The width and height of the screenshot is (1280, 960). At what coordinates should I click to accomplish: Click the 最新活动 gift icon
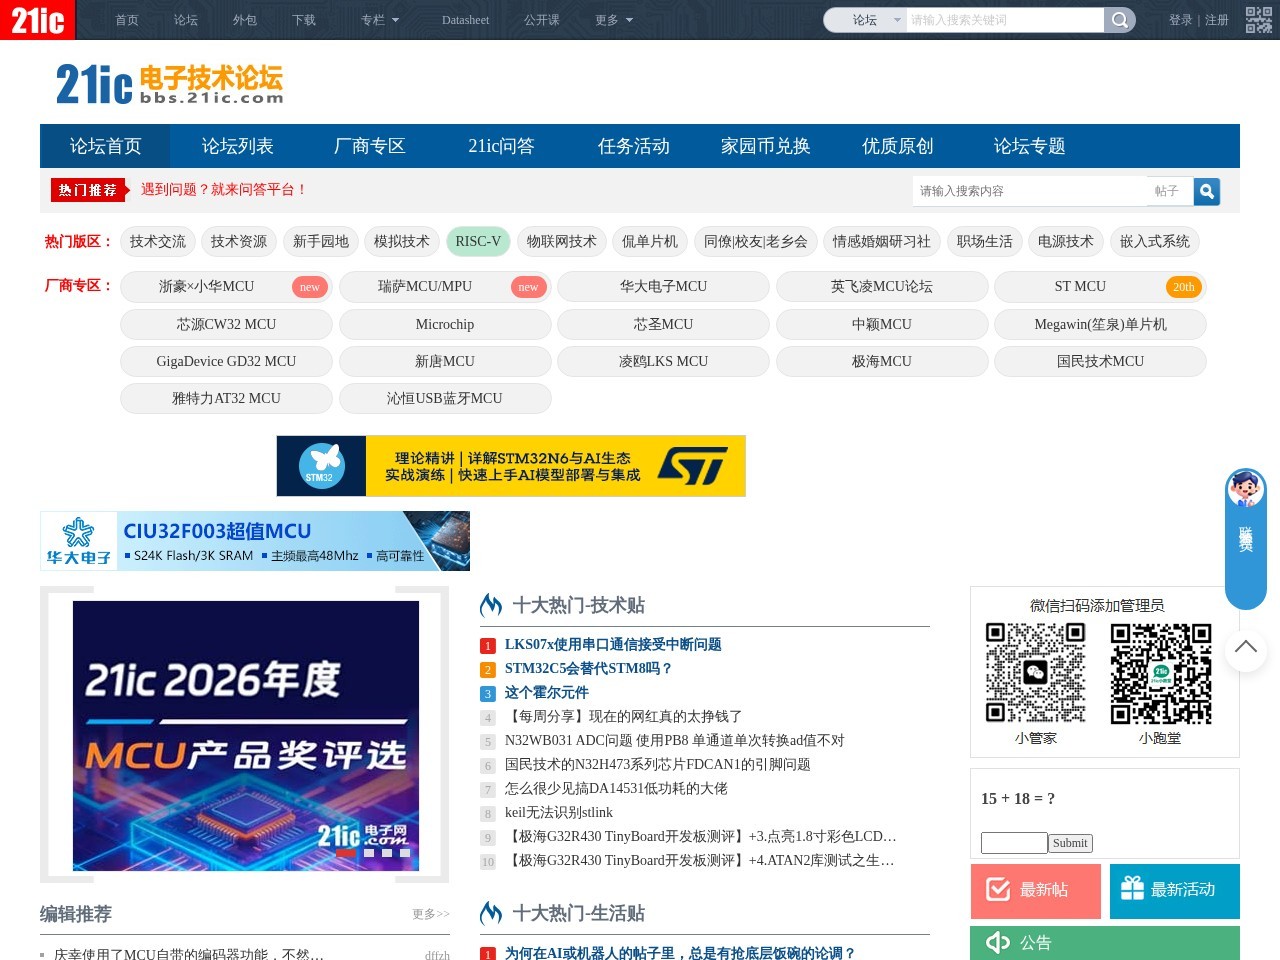[1132, 888]
